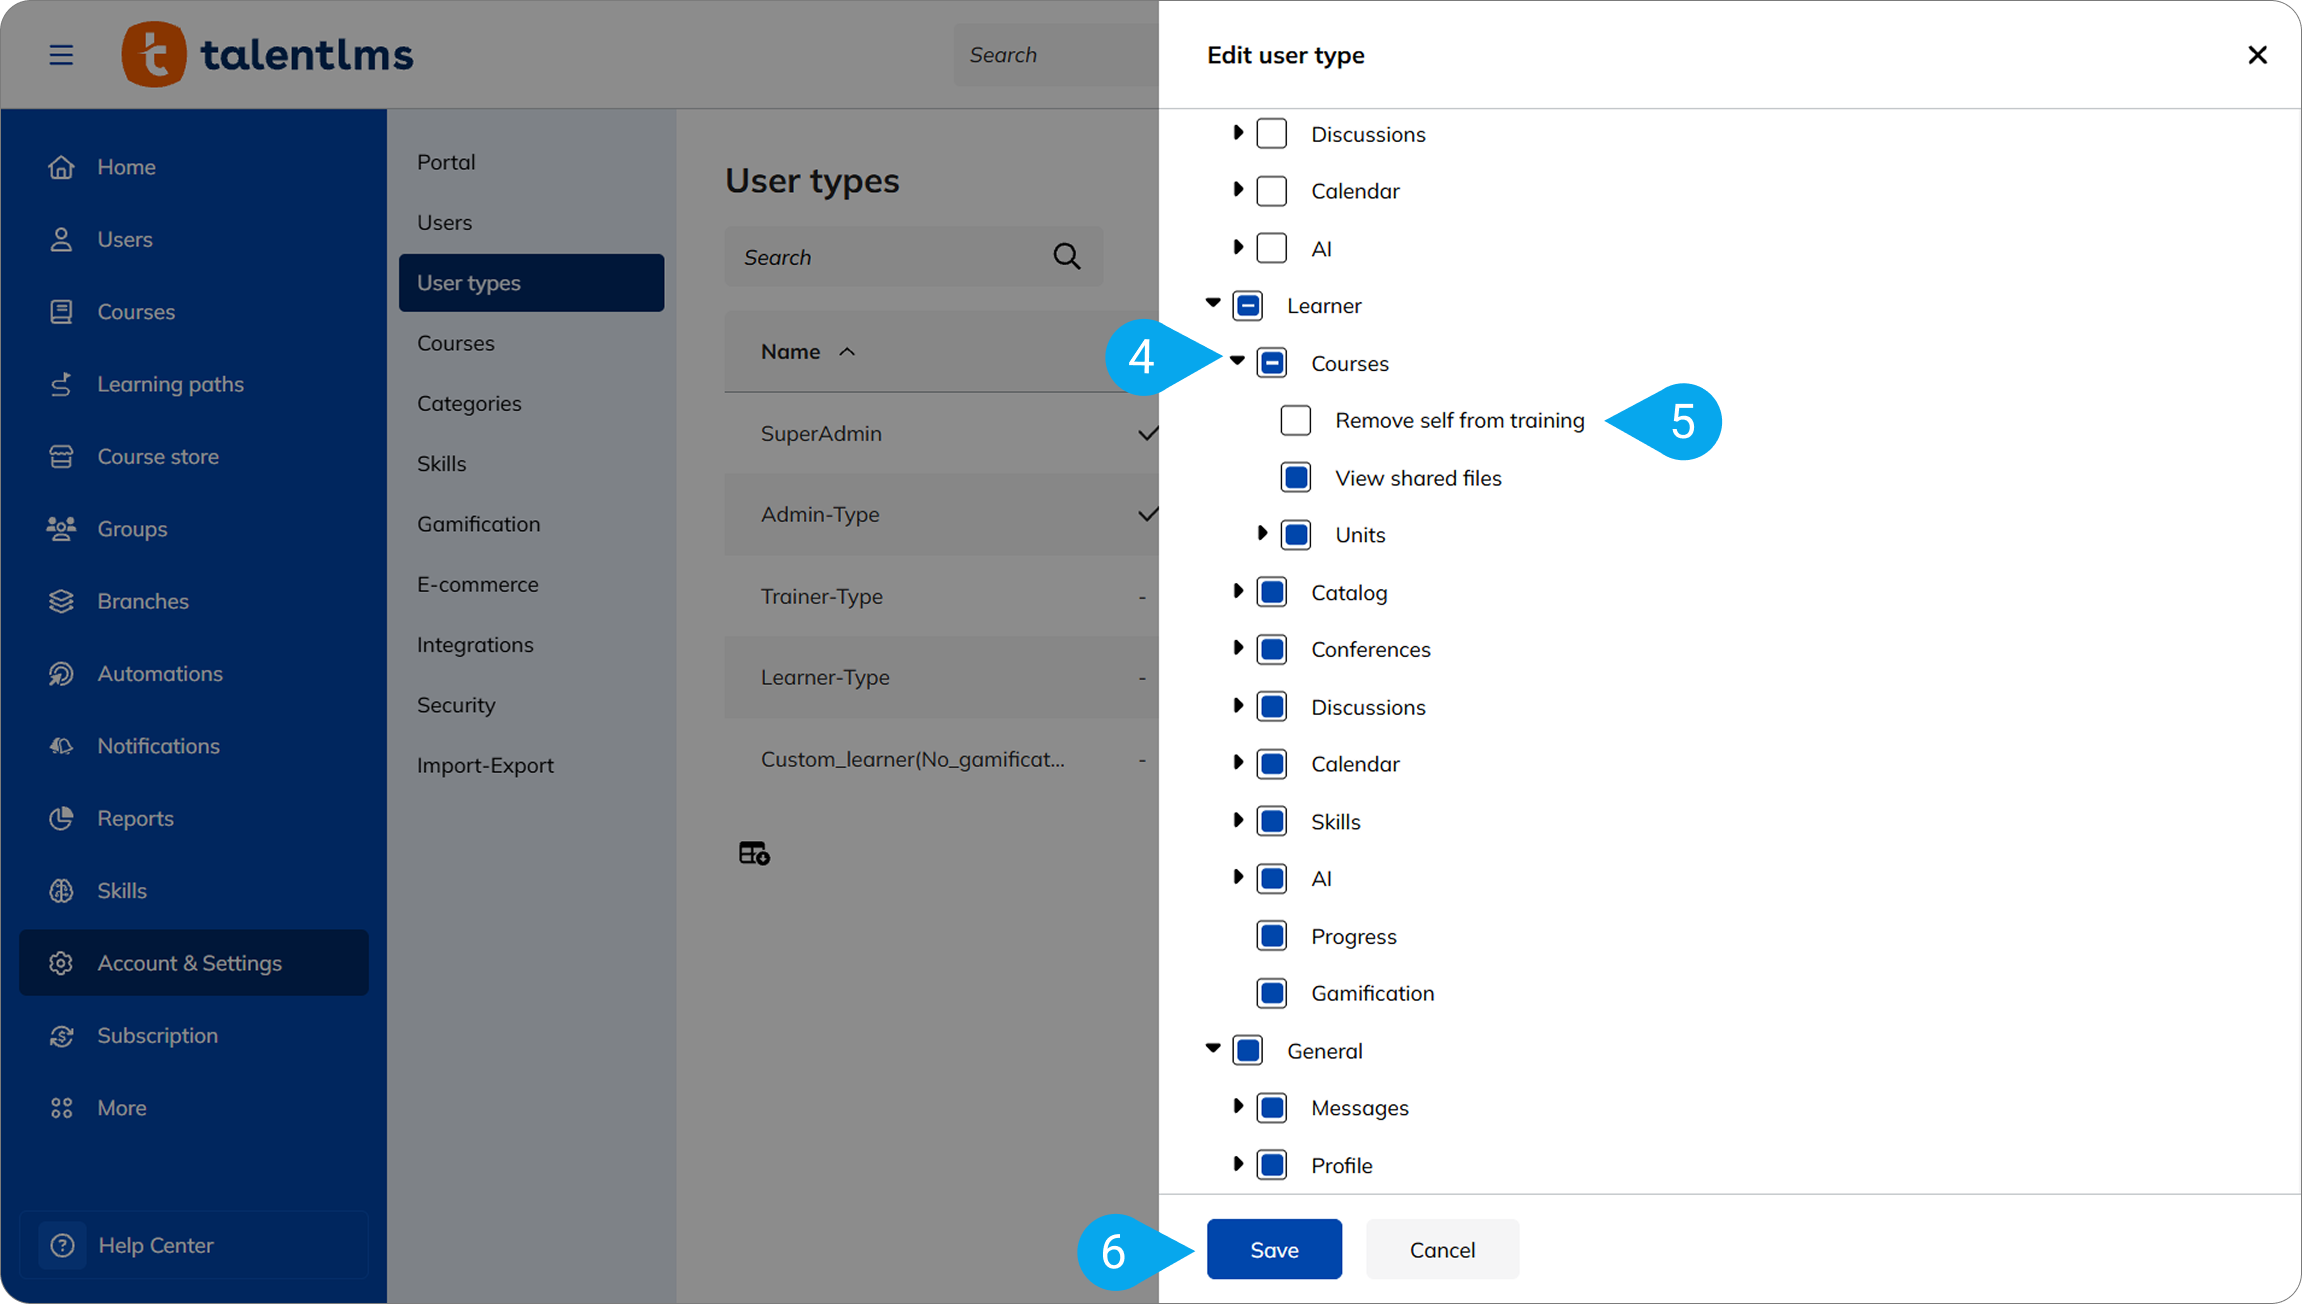Click the add table icon below the list
This screenshot has width=2302, height=1304.
[x=754, y=853]
